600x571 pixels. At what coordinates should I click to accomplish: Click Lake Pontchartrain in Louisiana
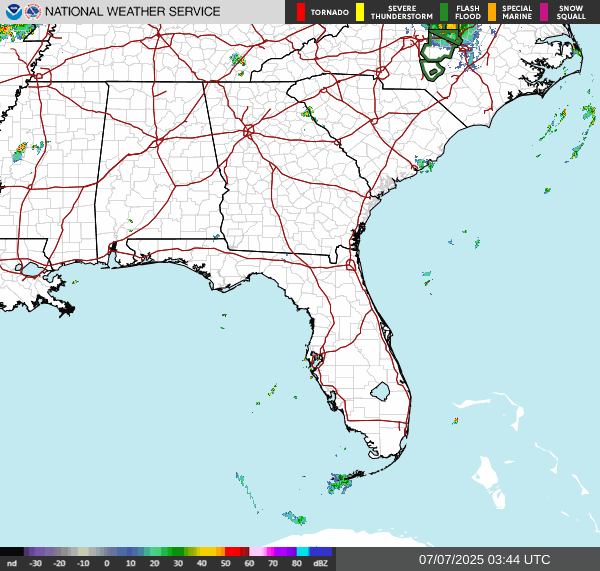point(32,269)
